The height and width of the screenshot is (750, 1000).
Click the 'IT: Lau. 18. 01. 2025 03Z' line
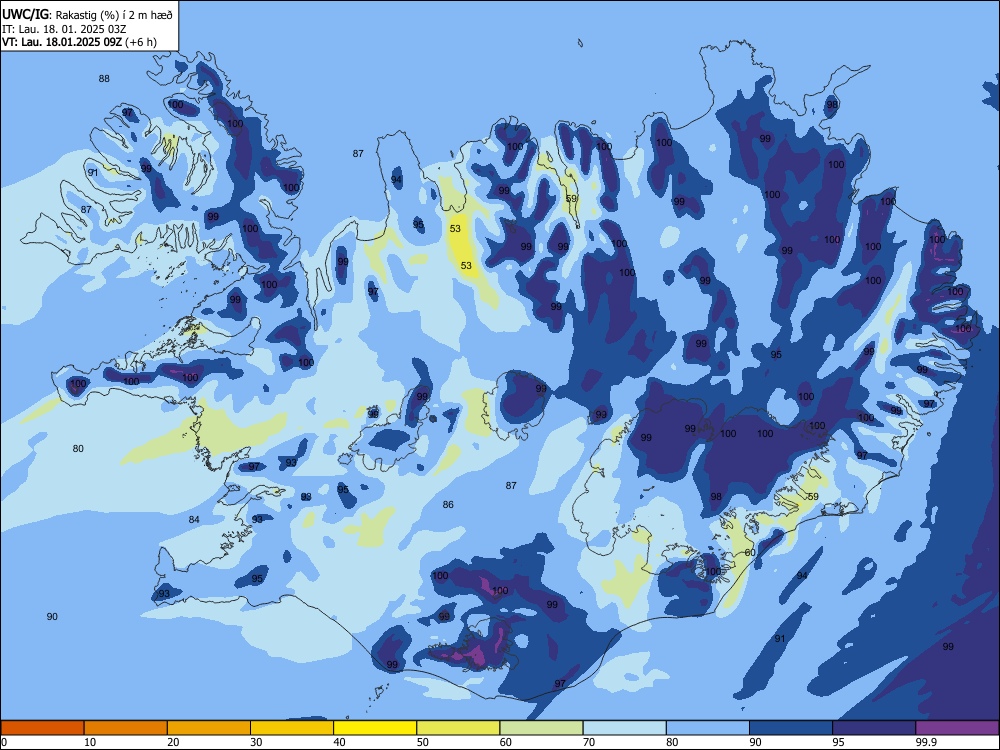click(64, 29)
